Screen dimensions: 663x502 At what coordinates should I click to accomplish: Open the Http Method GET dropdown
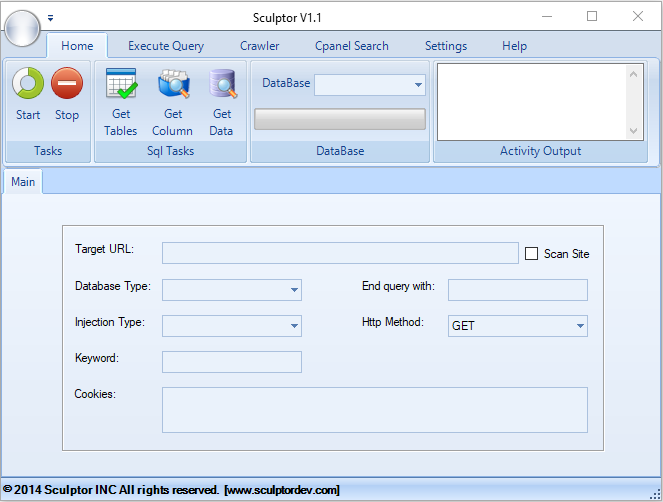point(579,326)
